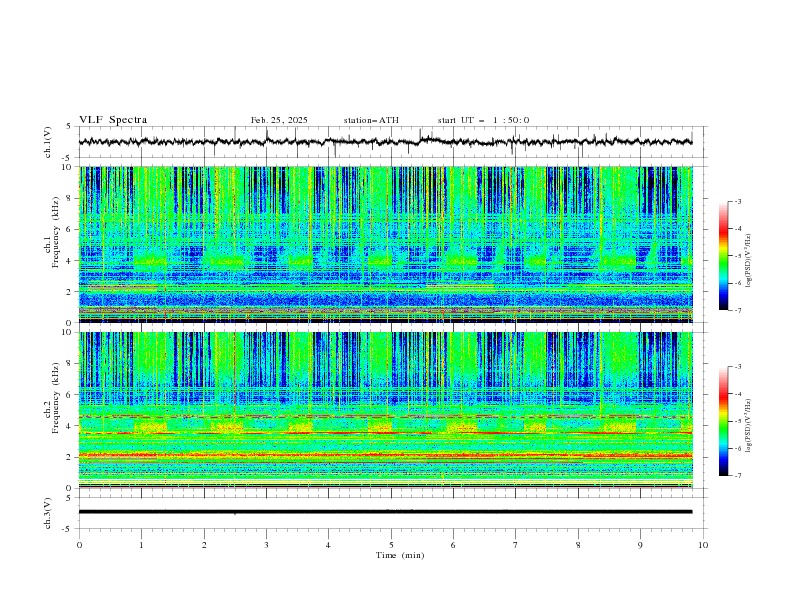This screenshot has width=792, height=612.
Task: Click the '-3' value on upper colorbar
Action: tap(737, 201)
